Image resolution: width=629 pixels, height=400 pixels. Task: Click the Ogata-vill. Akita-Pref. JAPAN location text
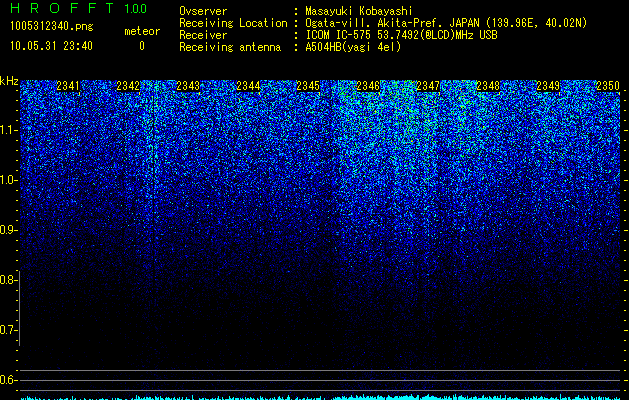446,23
